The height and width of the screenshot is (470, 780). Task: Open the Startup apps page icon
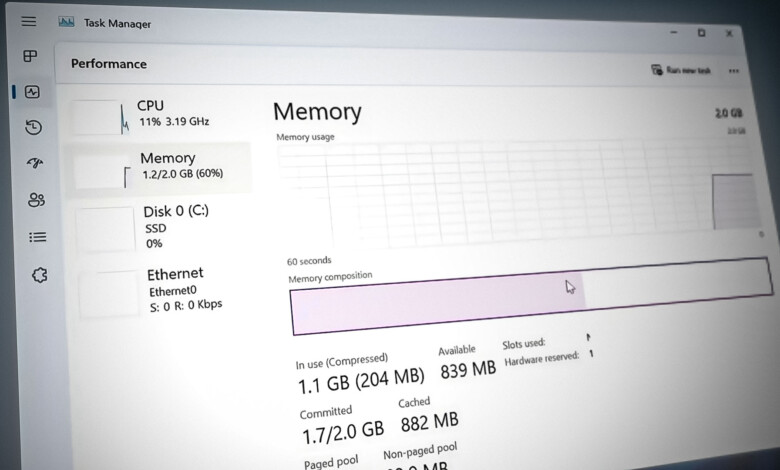[x=35, y=163]
